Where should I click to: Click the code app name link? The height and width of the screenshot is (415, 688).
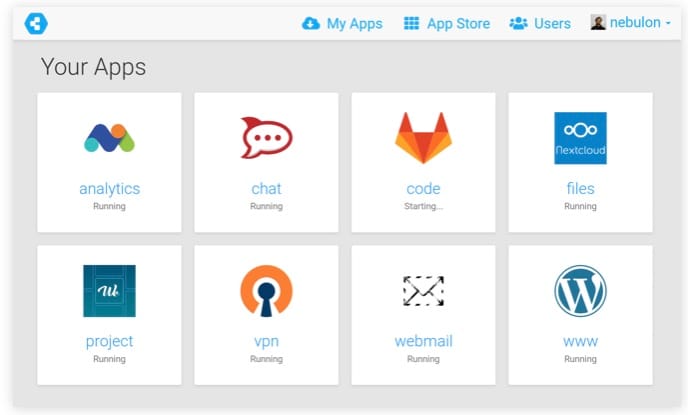423,189
